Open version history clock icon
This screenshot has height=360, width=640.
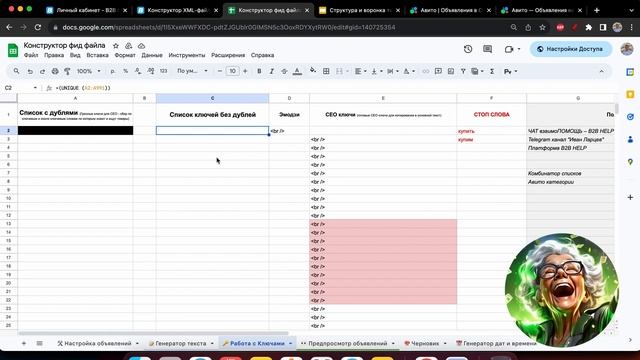468,49
